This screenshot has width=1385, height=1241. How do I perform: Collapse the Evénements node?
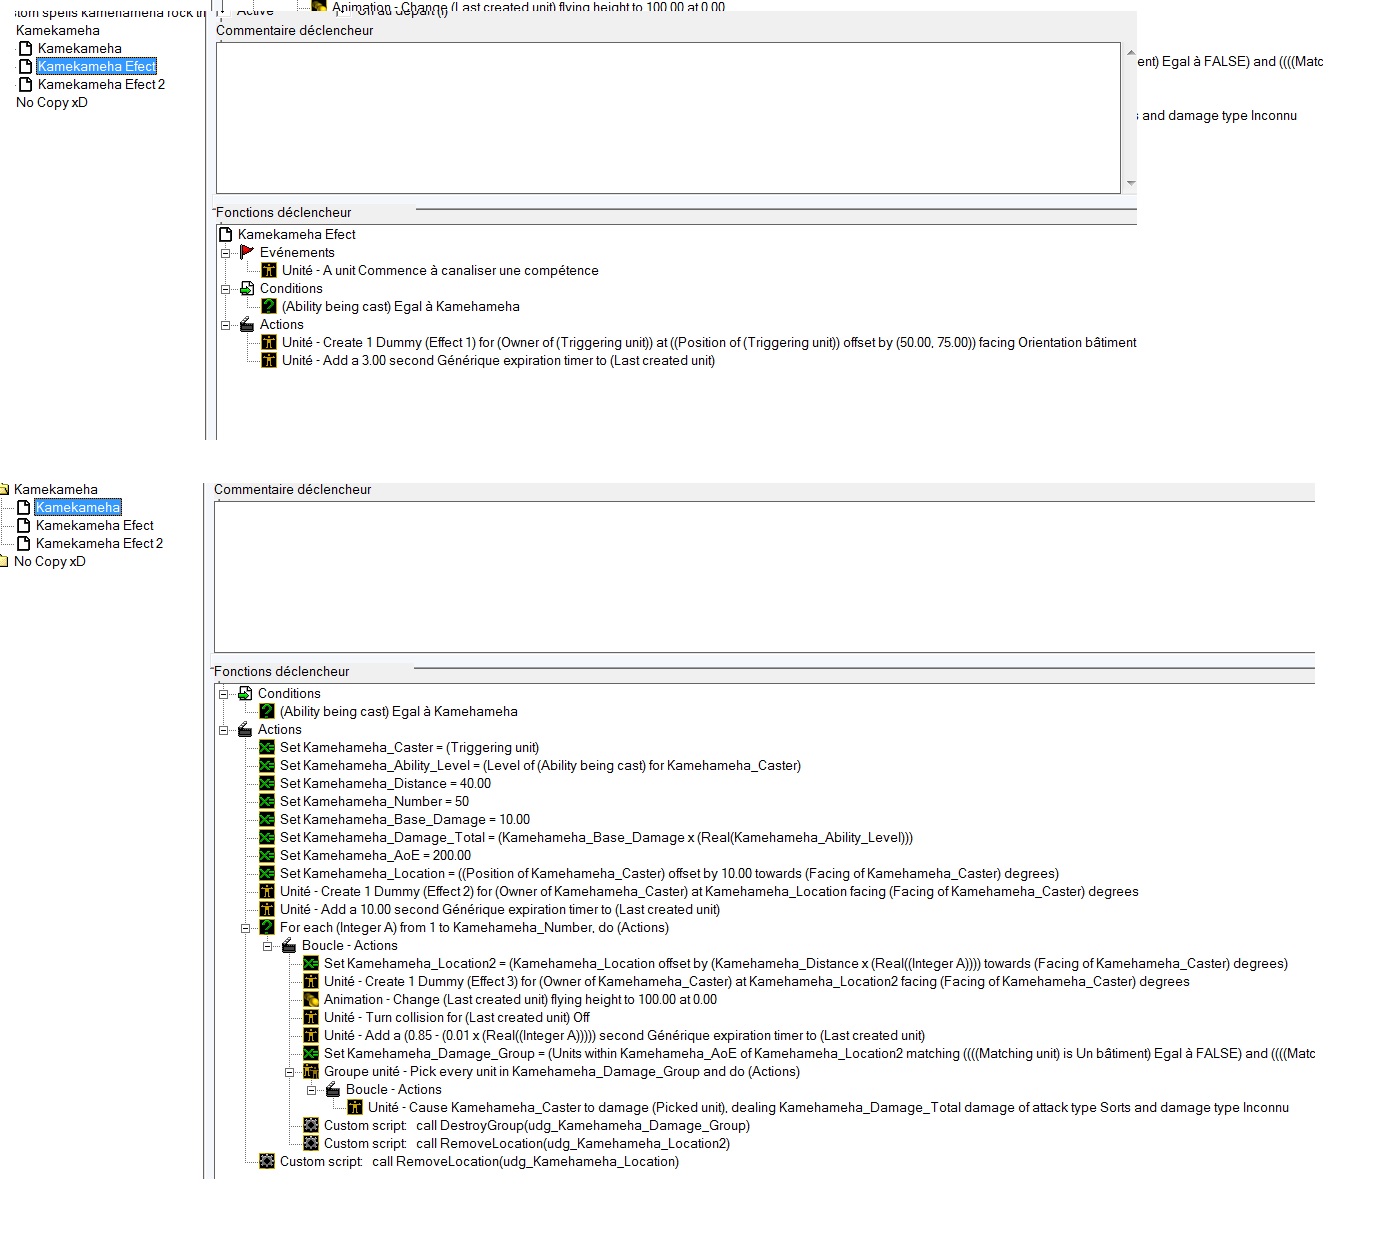(226, 253)
